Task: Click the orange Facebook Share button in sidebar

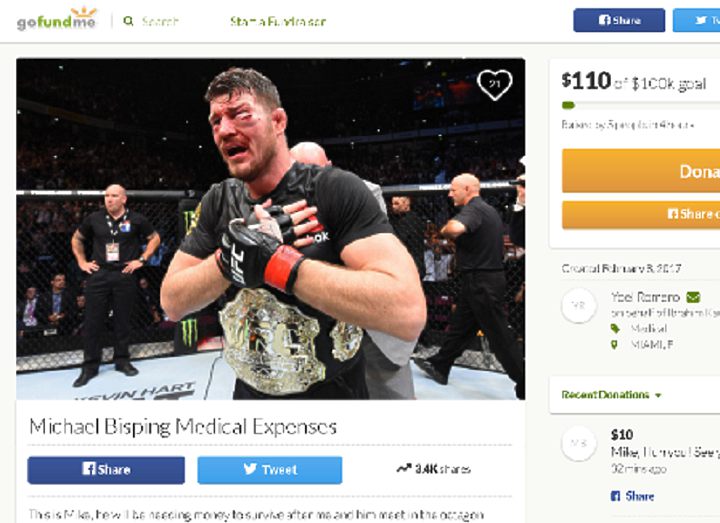Action: coord(641,214)
